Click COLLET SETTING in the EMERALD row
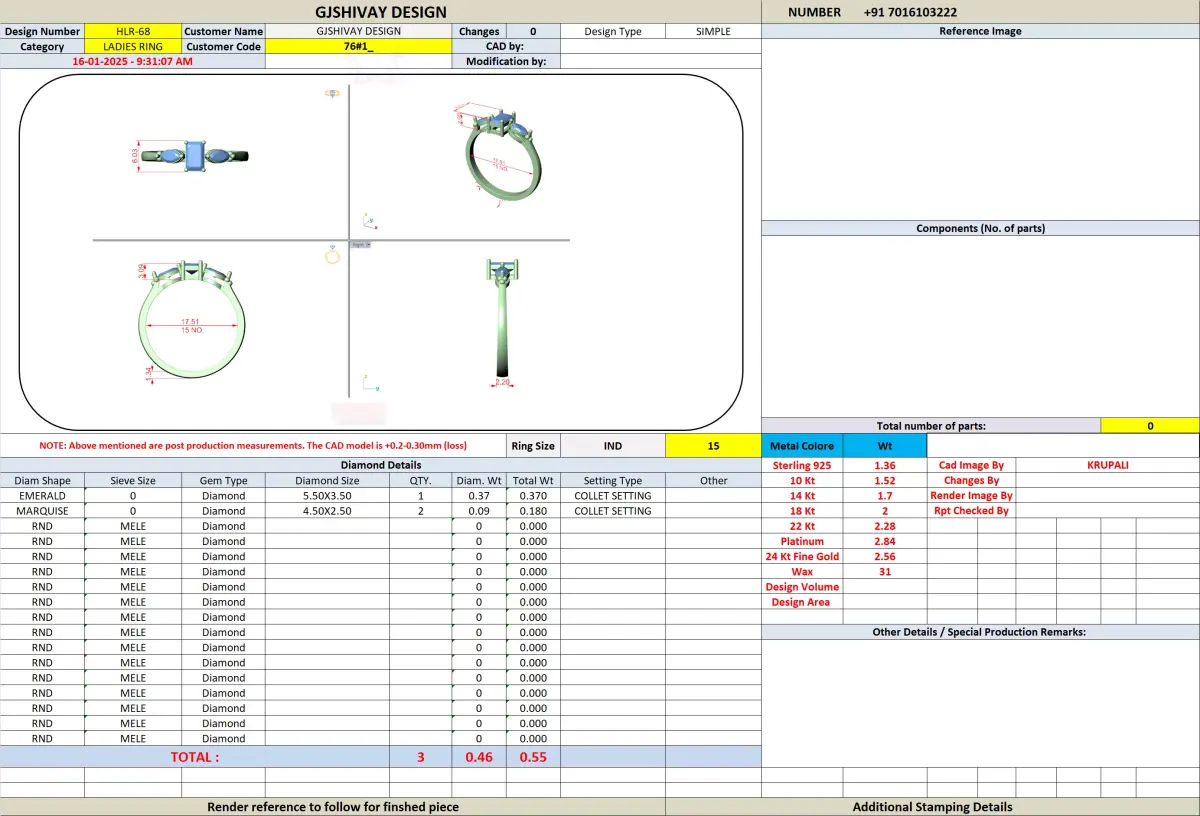This screenshot has height=816, width=1200. (x=613, y=495)
